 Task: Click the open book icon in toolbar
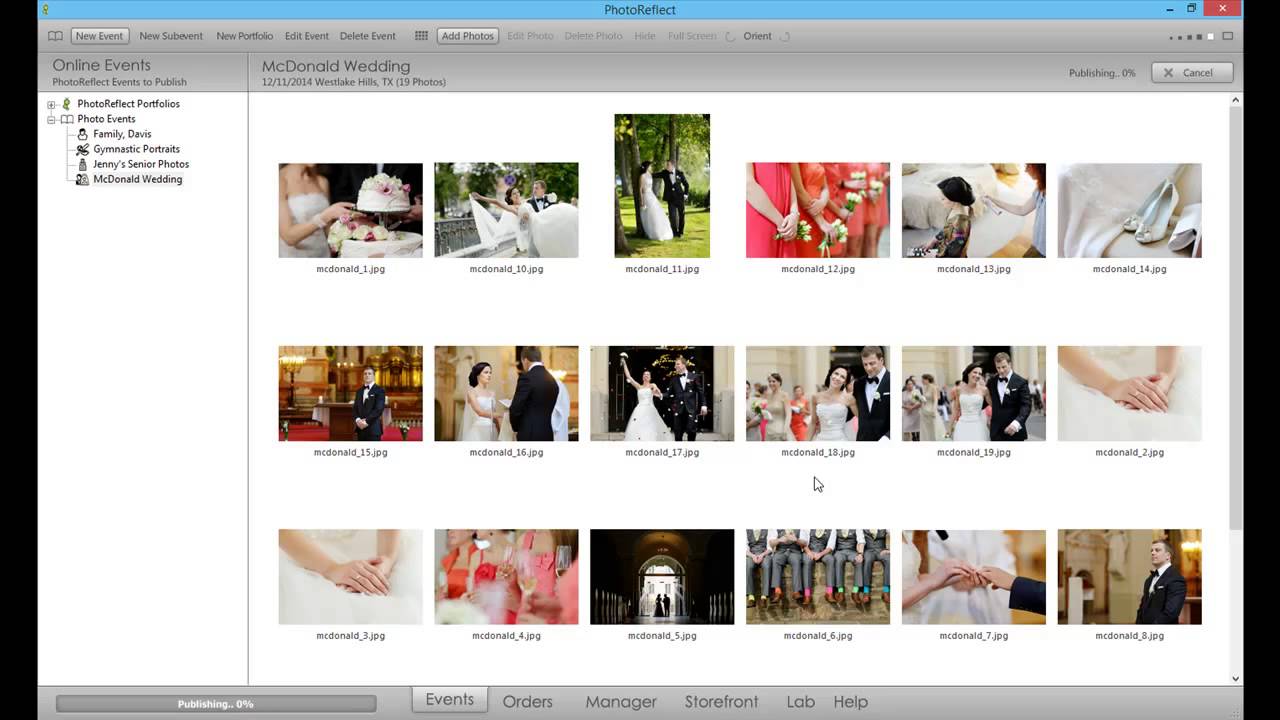[x=55, y=36]
